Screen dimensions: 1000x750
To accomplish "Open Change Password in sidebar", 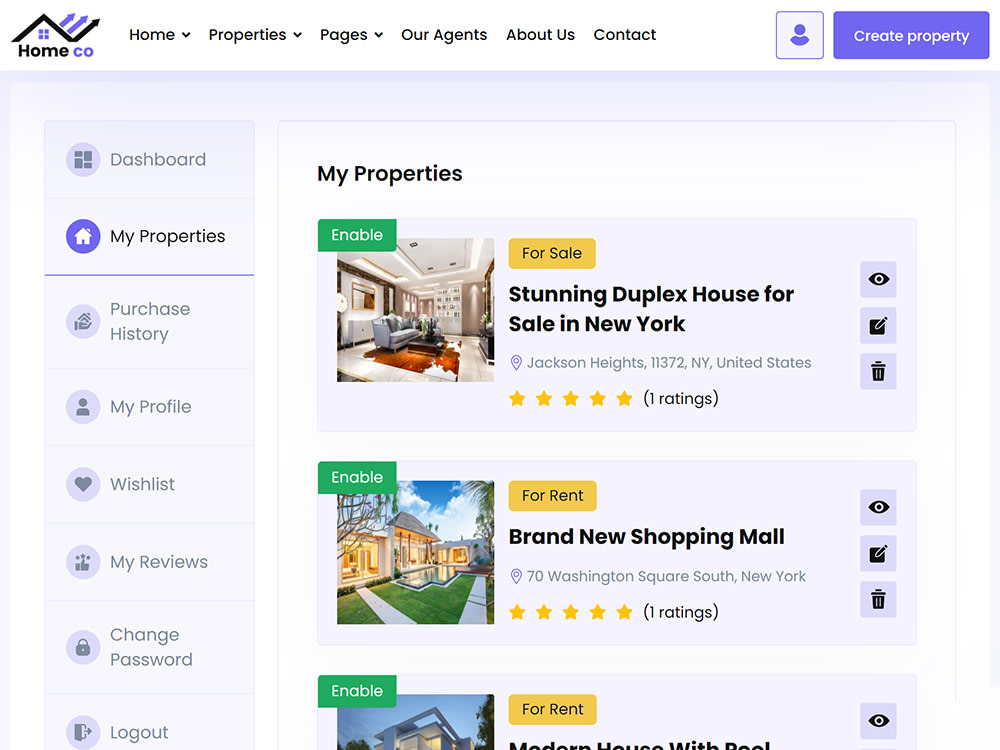I will tap(149, 647).
